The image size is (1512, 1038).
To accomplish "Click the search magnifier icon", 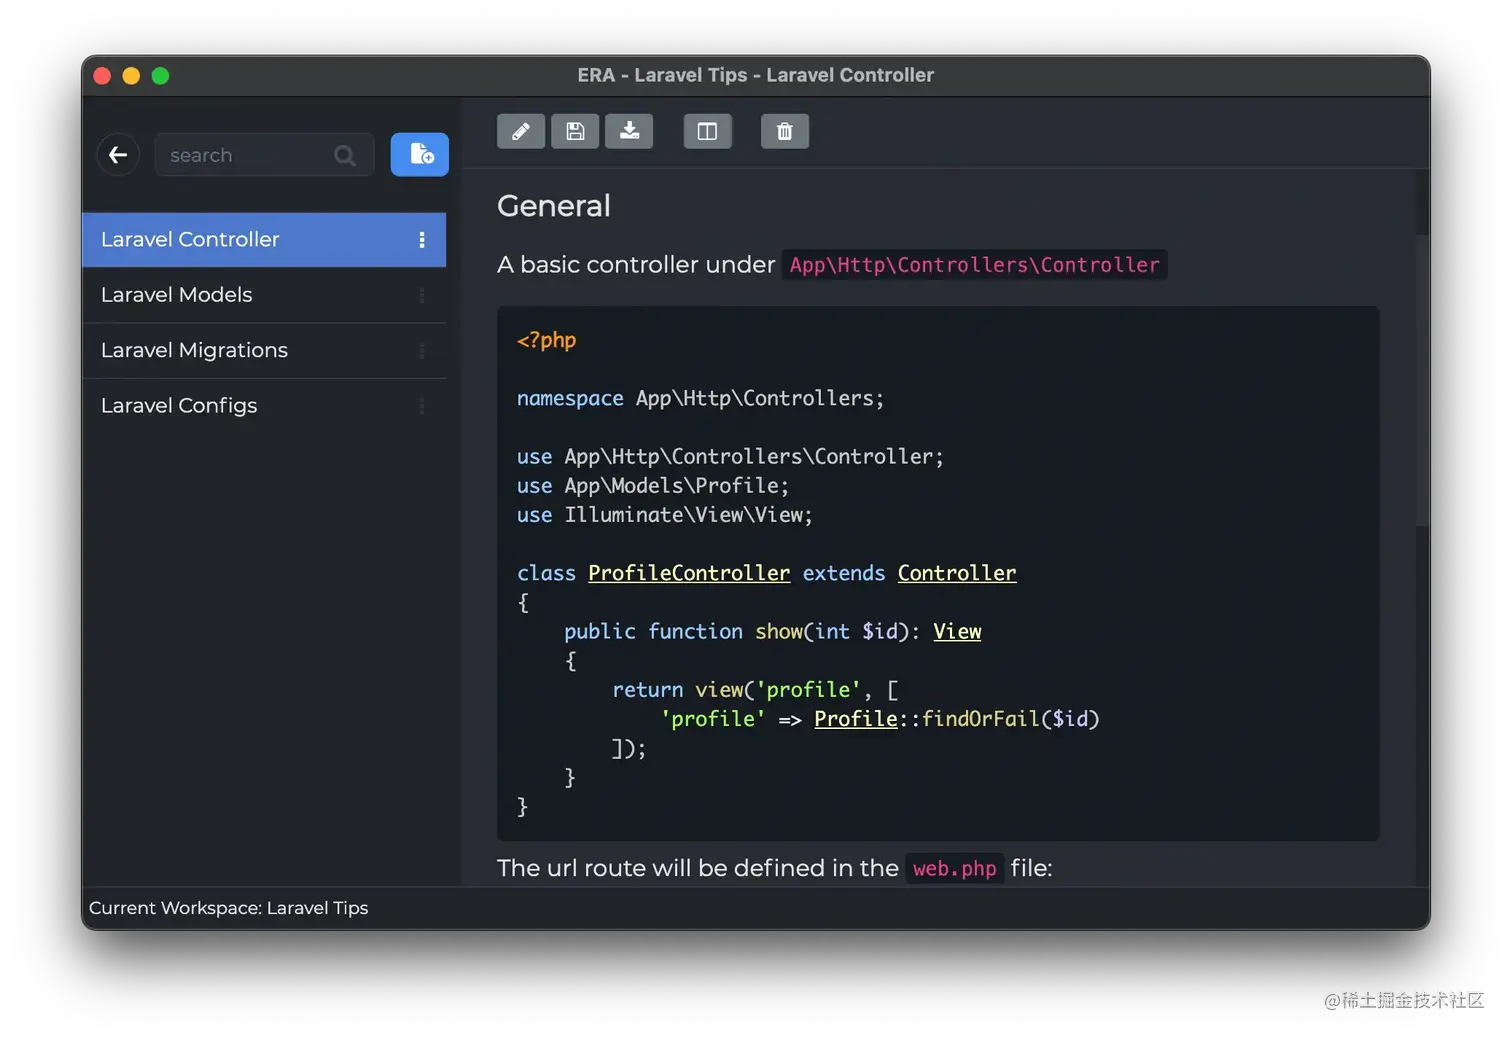I will pyautogui.click(x=345, y=156).
